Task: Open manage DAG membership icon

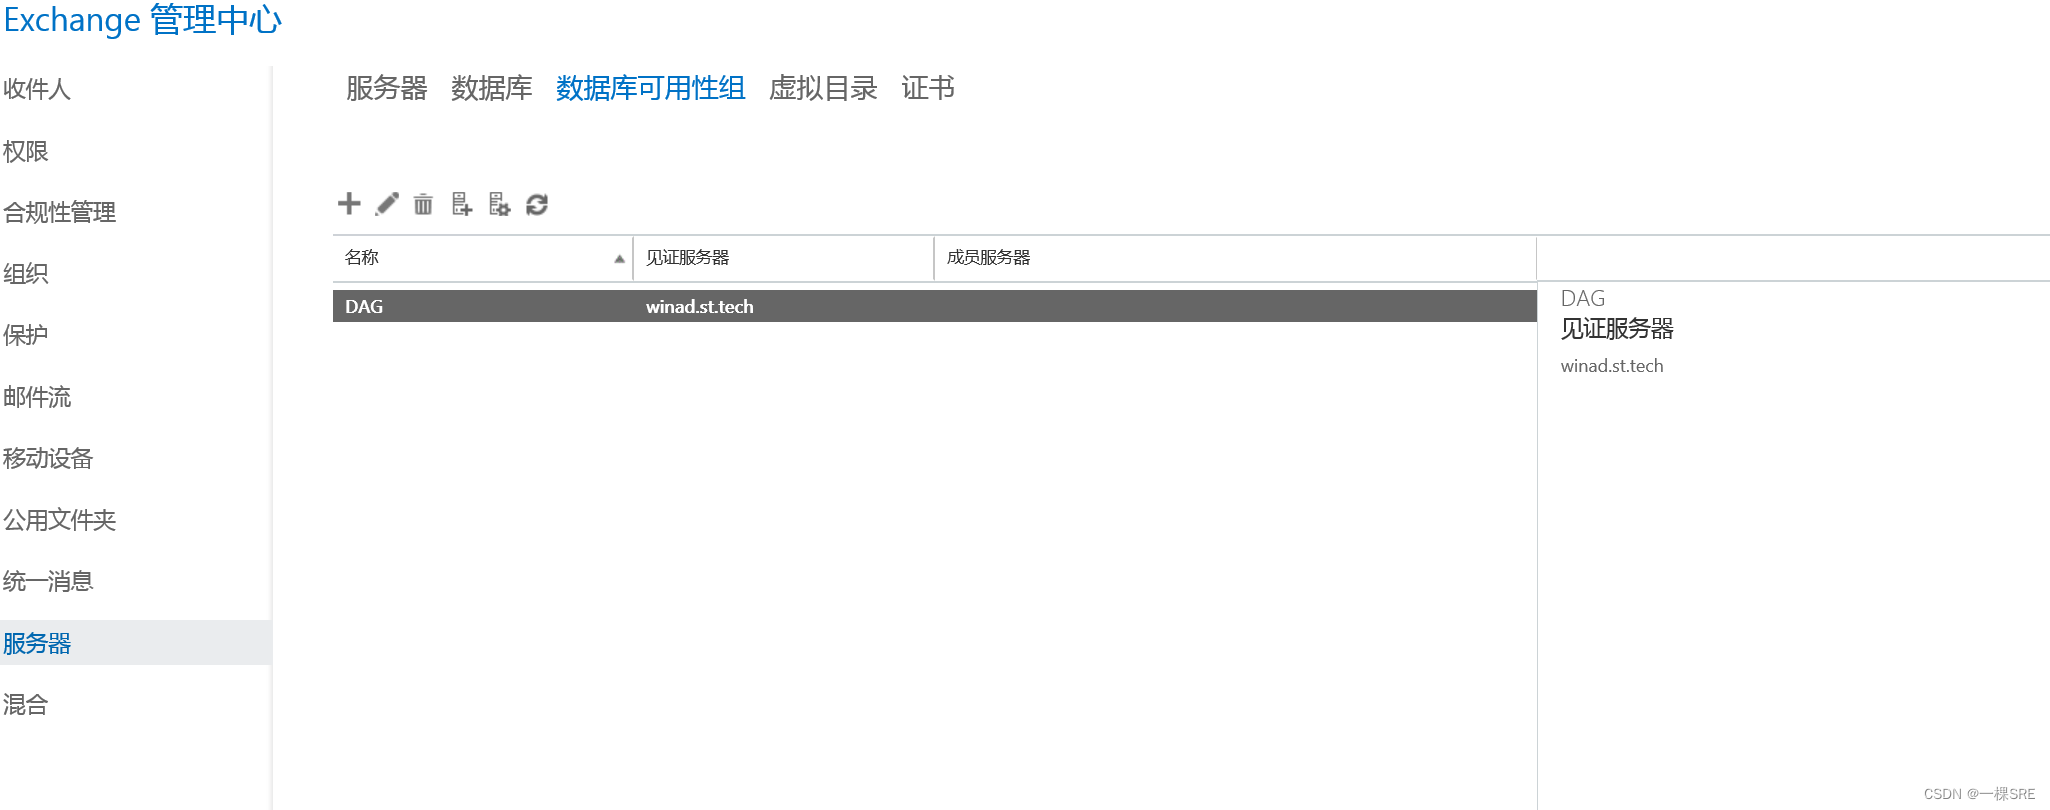Action: coord(461,204)
